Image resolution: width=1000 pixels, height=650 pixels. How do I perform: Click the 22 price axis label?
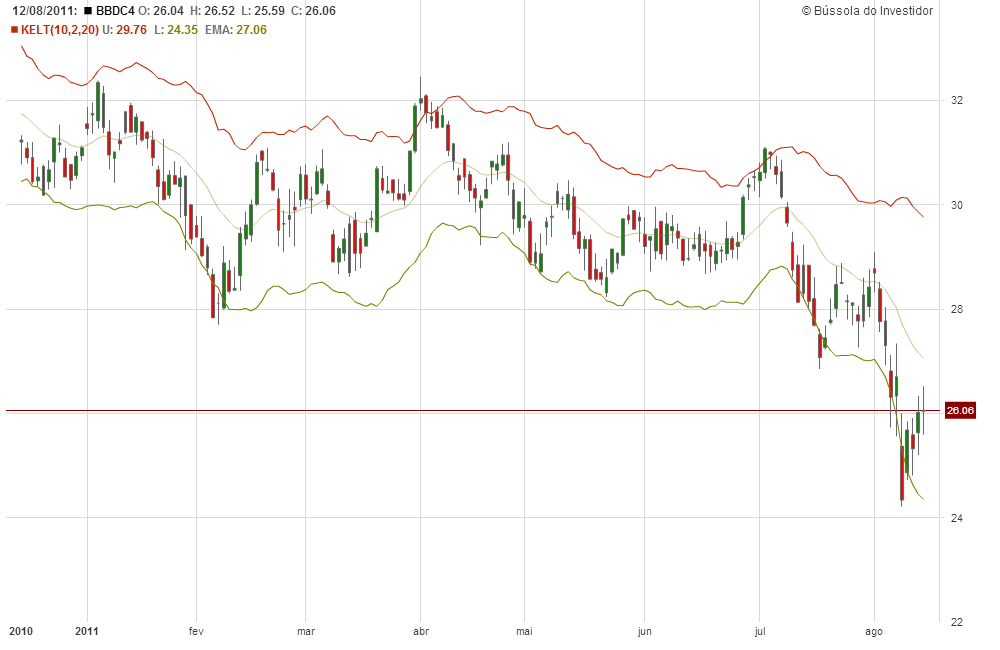pyautogui.click(x=957, y=622)
